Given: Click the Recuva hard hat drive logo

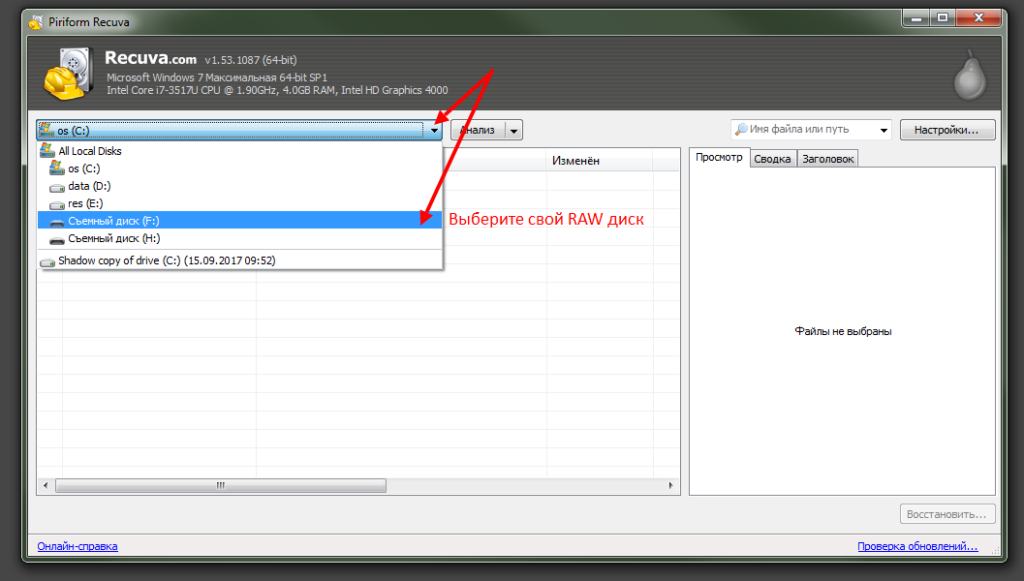Looking at the screenshot, I should 67,74.
